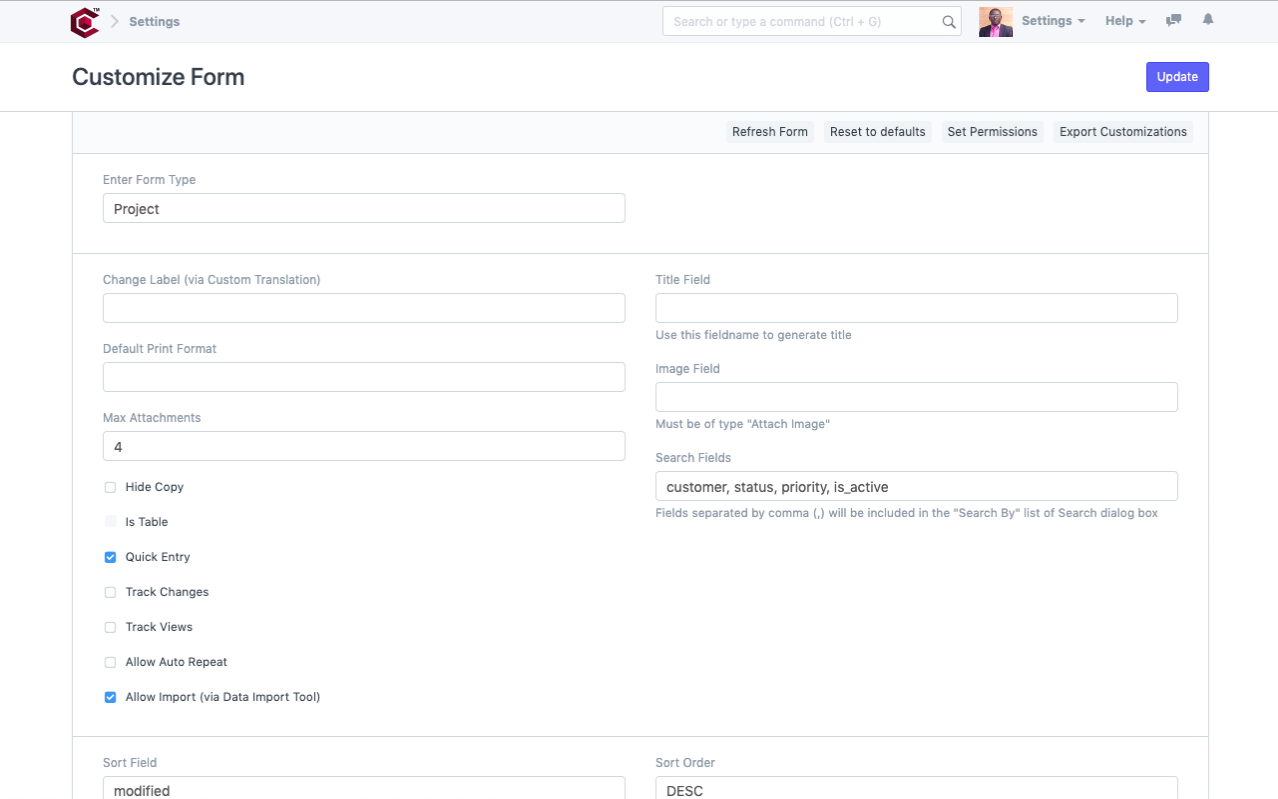
Task: Click the user profile avatar picture
Action: (x=994, y=21)
